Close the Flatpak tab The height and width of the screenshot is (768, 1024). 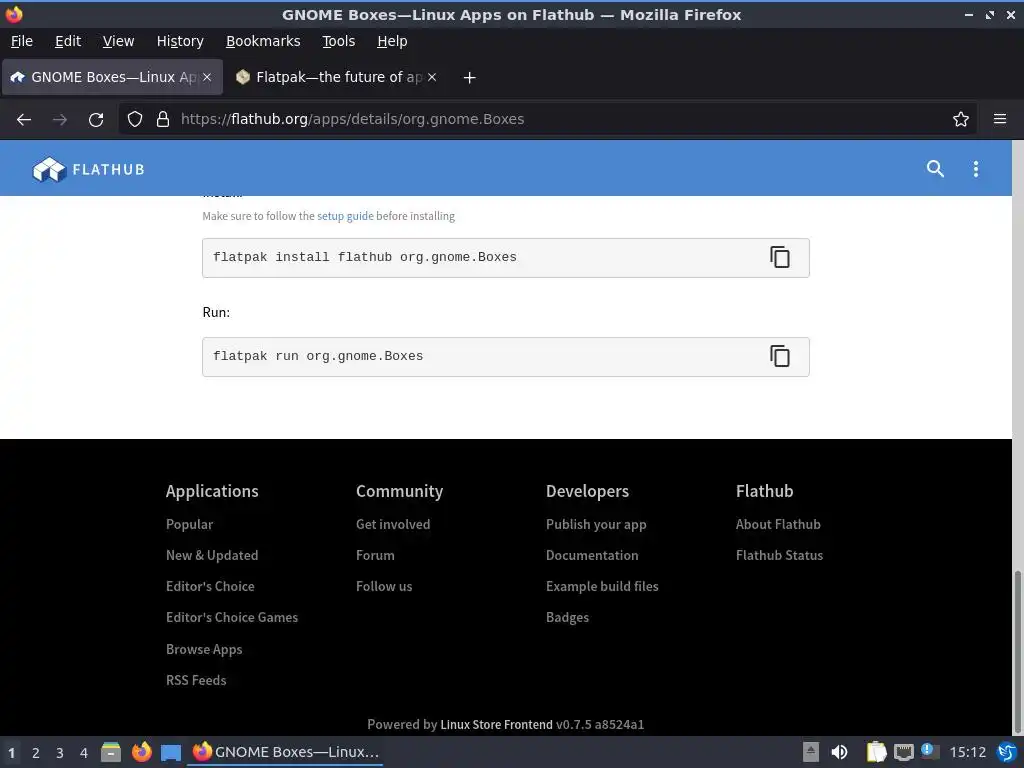pyautogui.click(x=432, y=77)
